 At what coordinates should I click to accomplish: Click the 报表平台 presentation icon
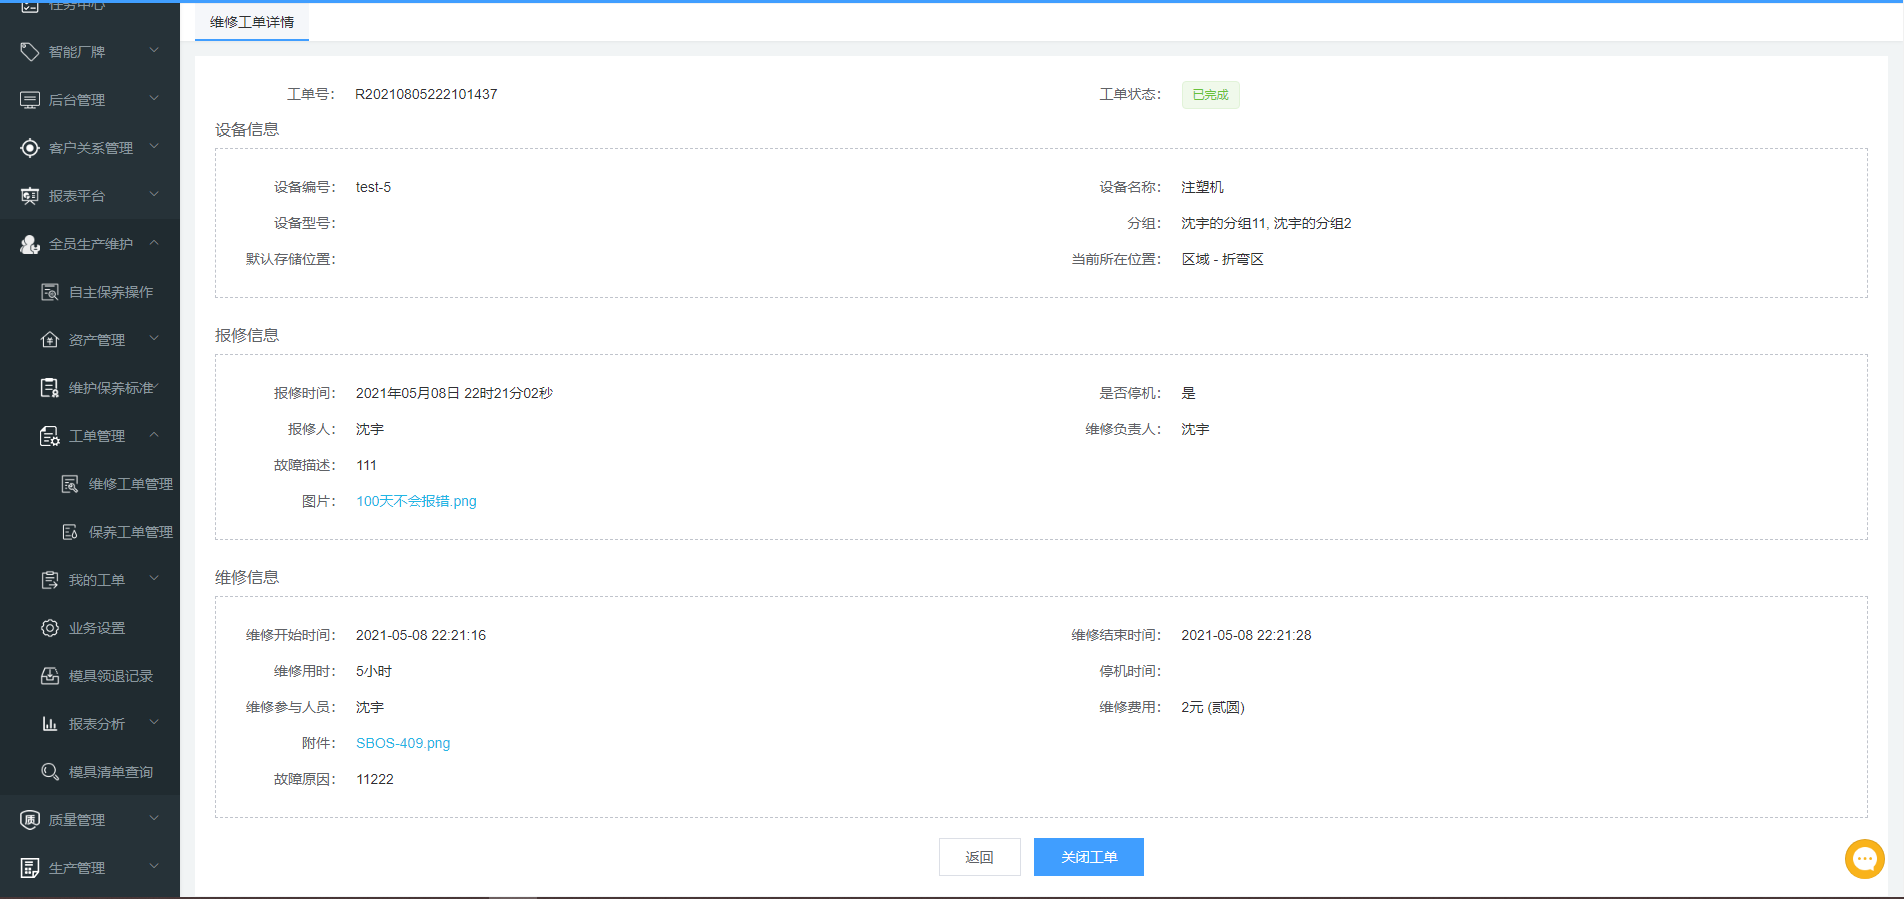click(30, 196)
